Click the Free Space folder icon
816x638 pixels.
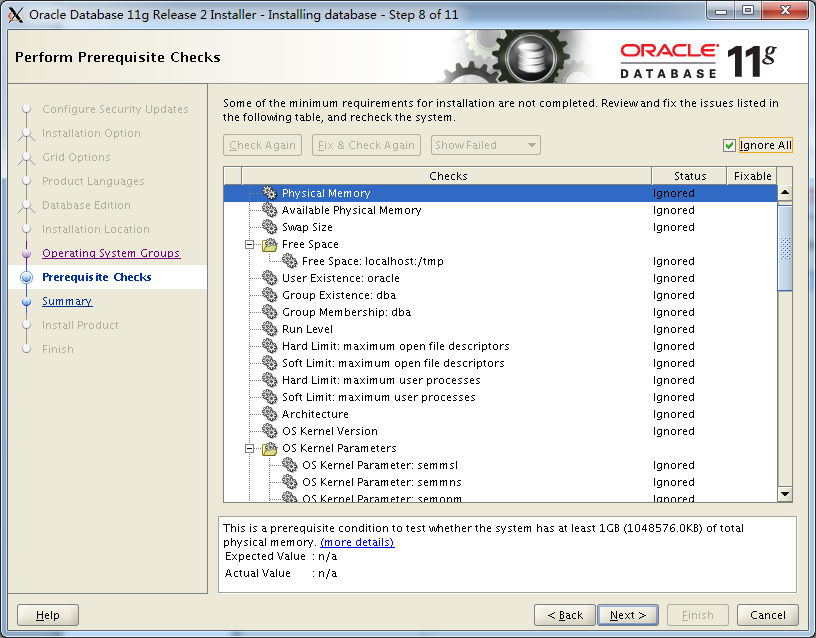[x=270, y=244]
